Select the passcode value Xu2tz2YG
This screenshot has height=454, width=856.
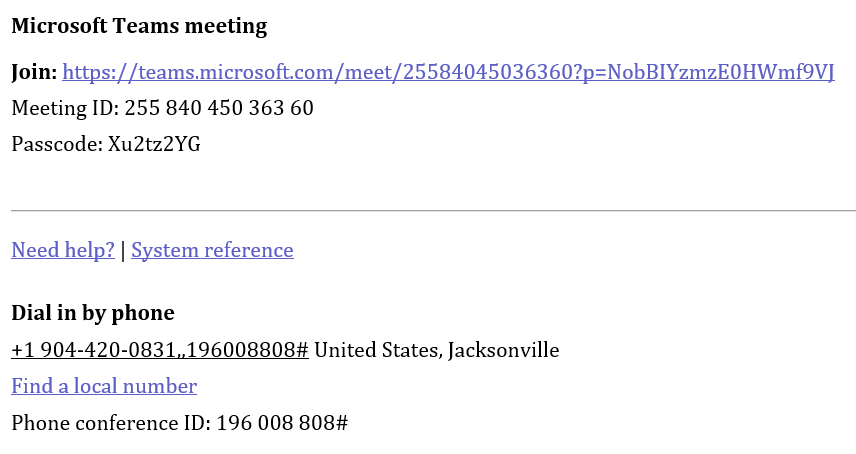point(154,145)
